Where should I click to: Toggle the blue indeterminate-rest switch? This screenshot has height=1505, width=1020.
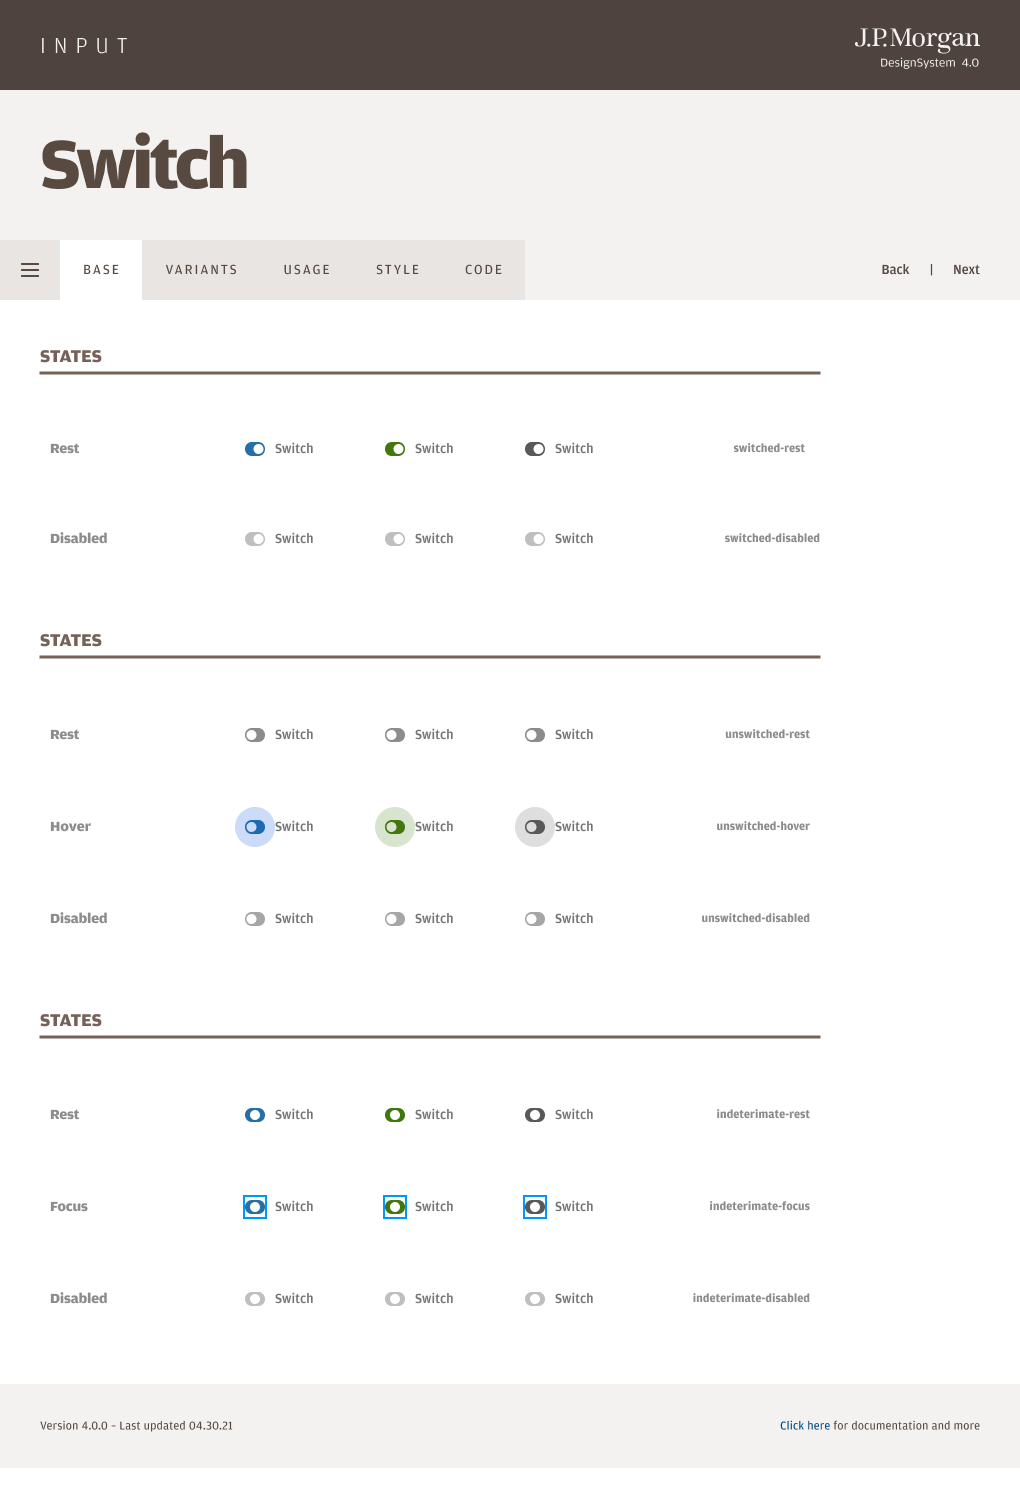tap(255, 1115)
